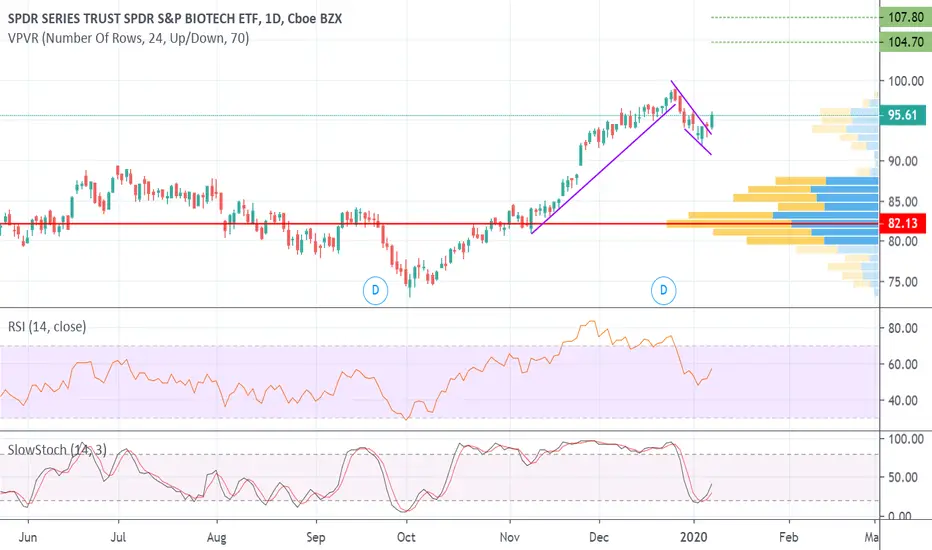Screen dimensions: 932x550
Task: Click the Jul label on time axis
Action: click(x=118, y=537)
